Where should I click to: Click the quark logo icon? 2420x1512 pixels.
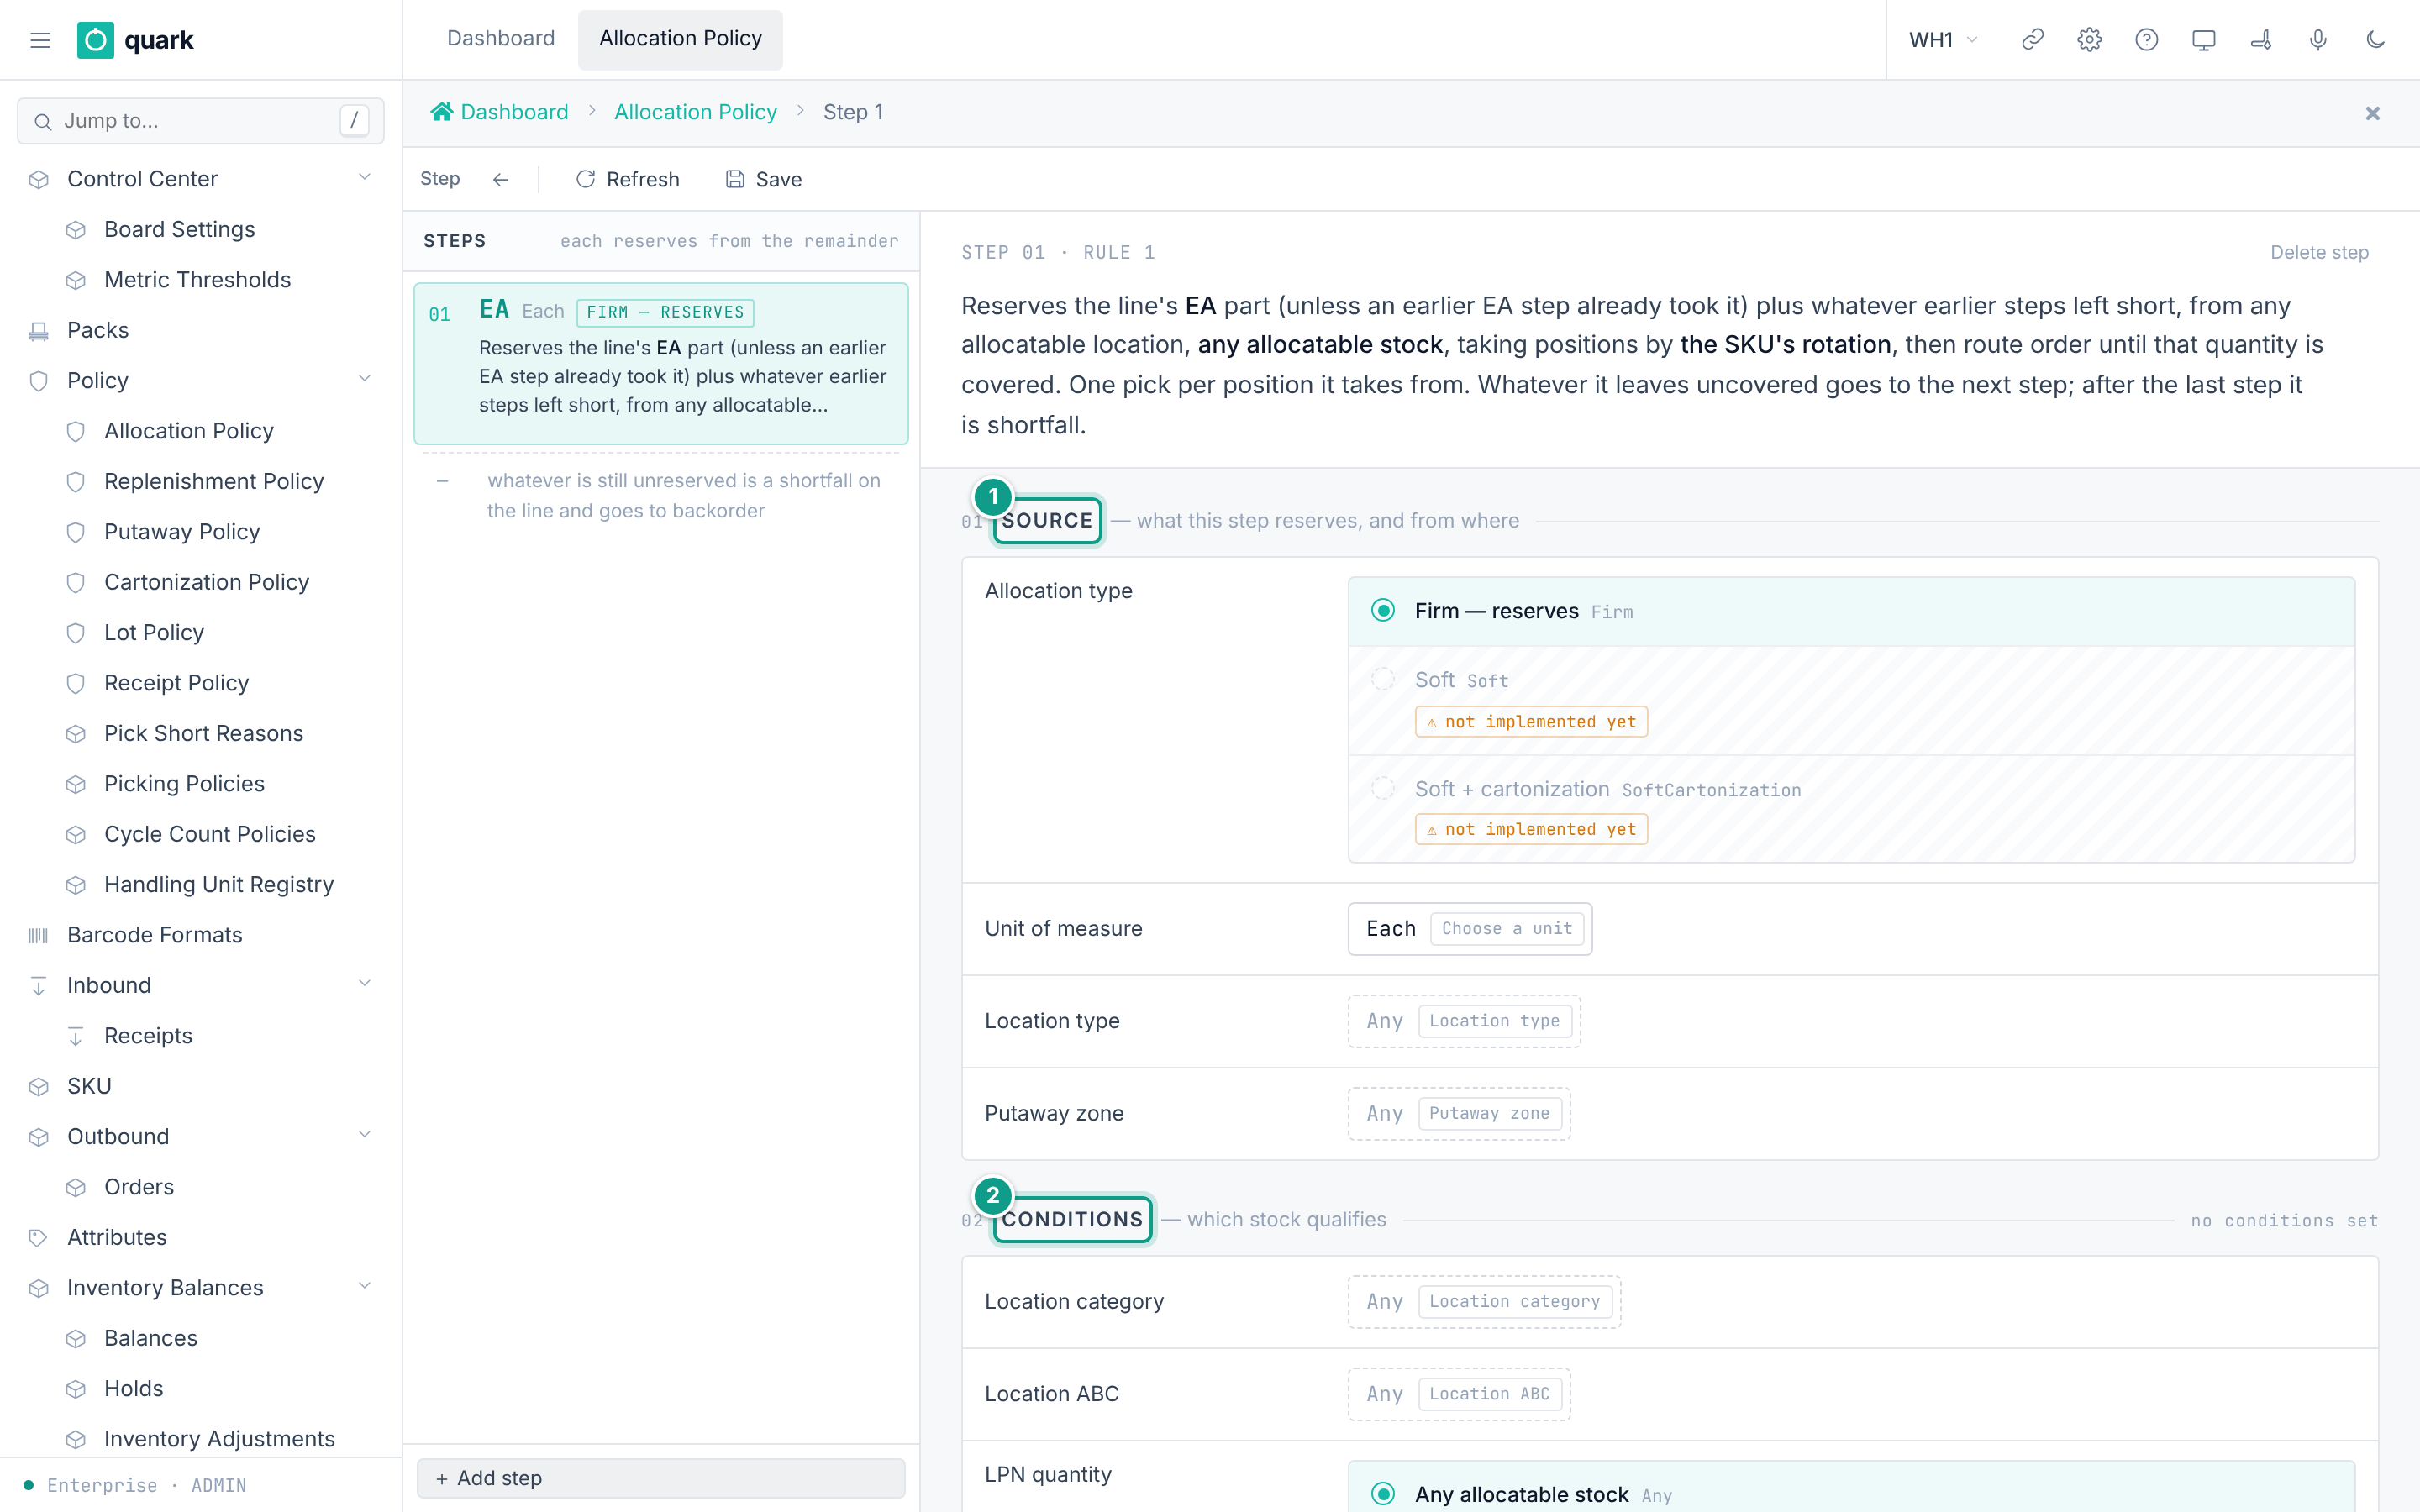tap(95, 40)
